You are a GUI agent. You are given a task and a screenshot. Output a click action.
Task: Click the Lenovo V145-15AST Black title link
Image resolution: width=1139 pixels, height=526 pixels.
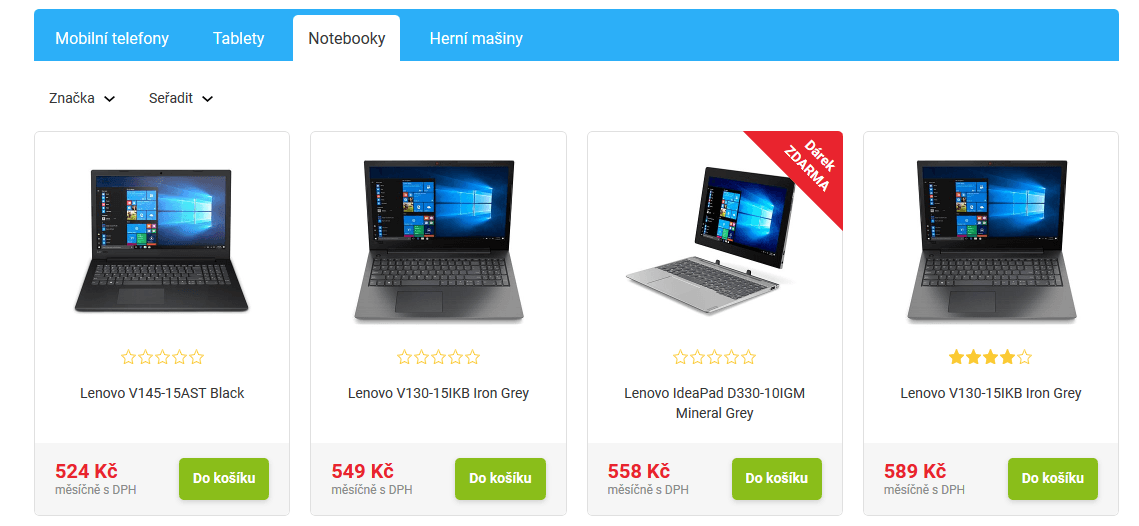pyautogui.click(x=162, y=393)
